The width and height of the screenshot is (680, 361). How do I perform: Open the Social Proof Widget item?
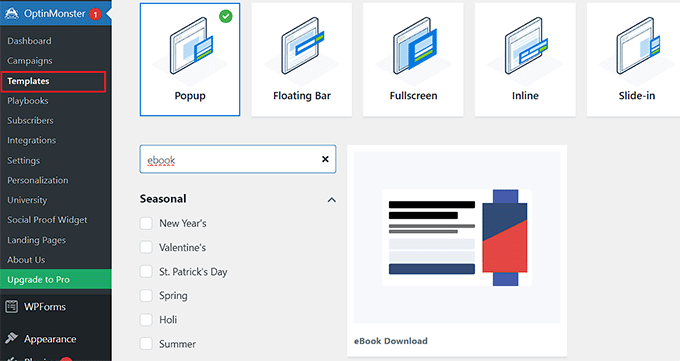point(47,220)
